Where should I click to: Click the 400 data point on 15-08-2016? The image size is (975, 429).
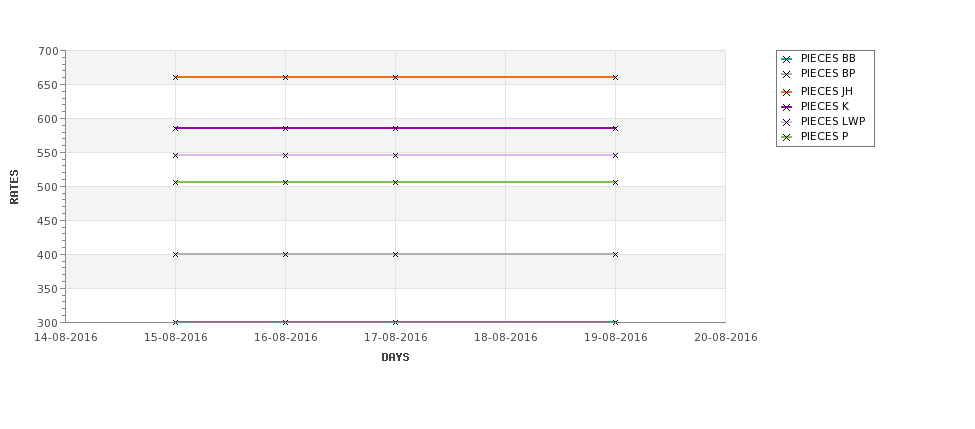[x=175, y=254]
